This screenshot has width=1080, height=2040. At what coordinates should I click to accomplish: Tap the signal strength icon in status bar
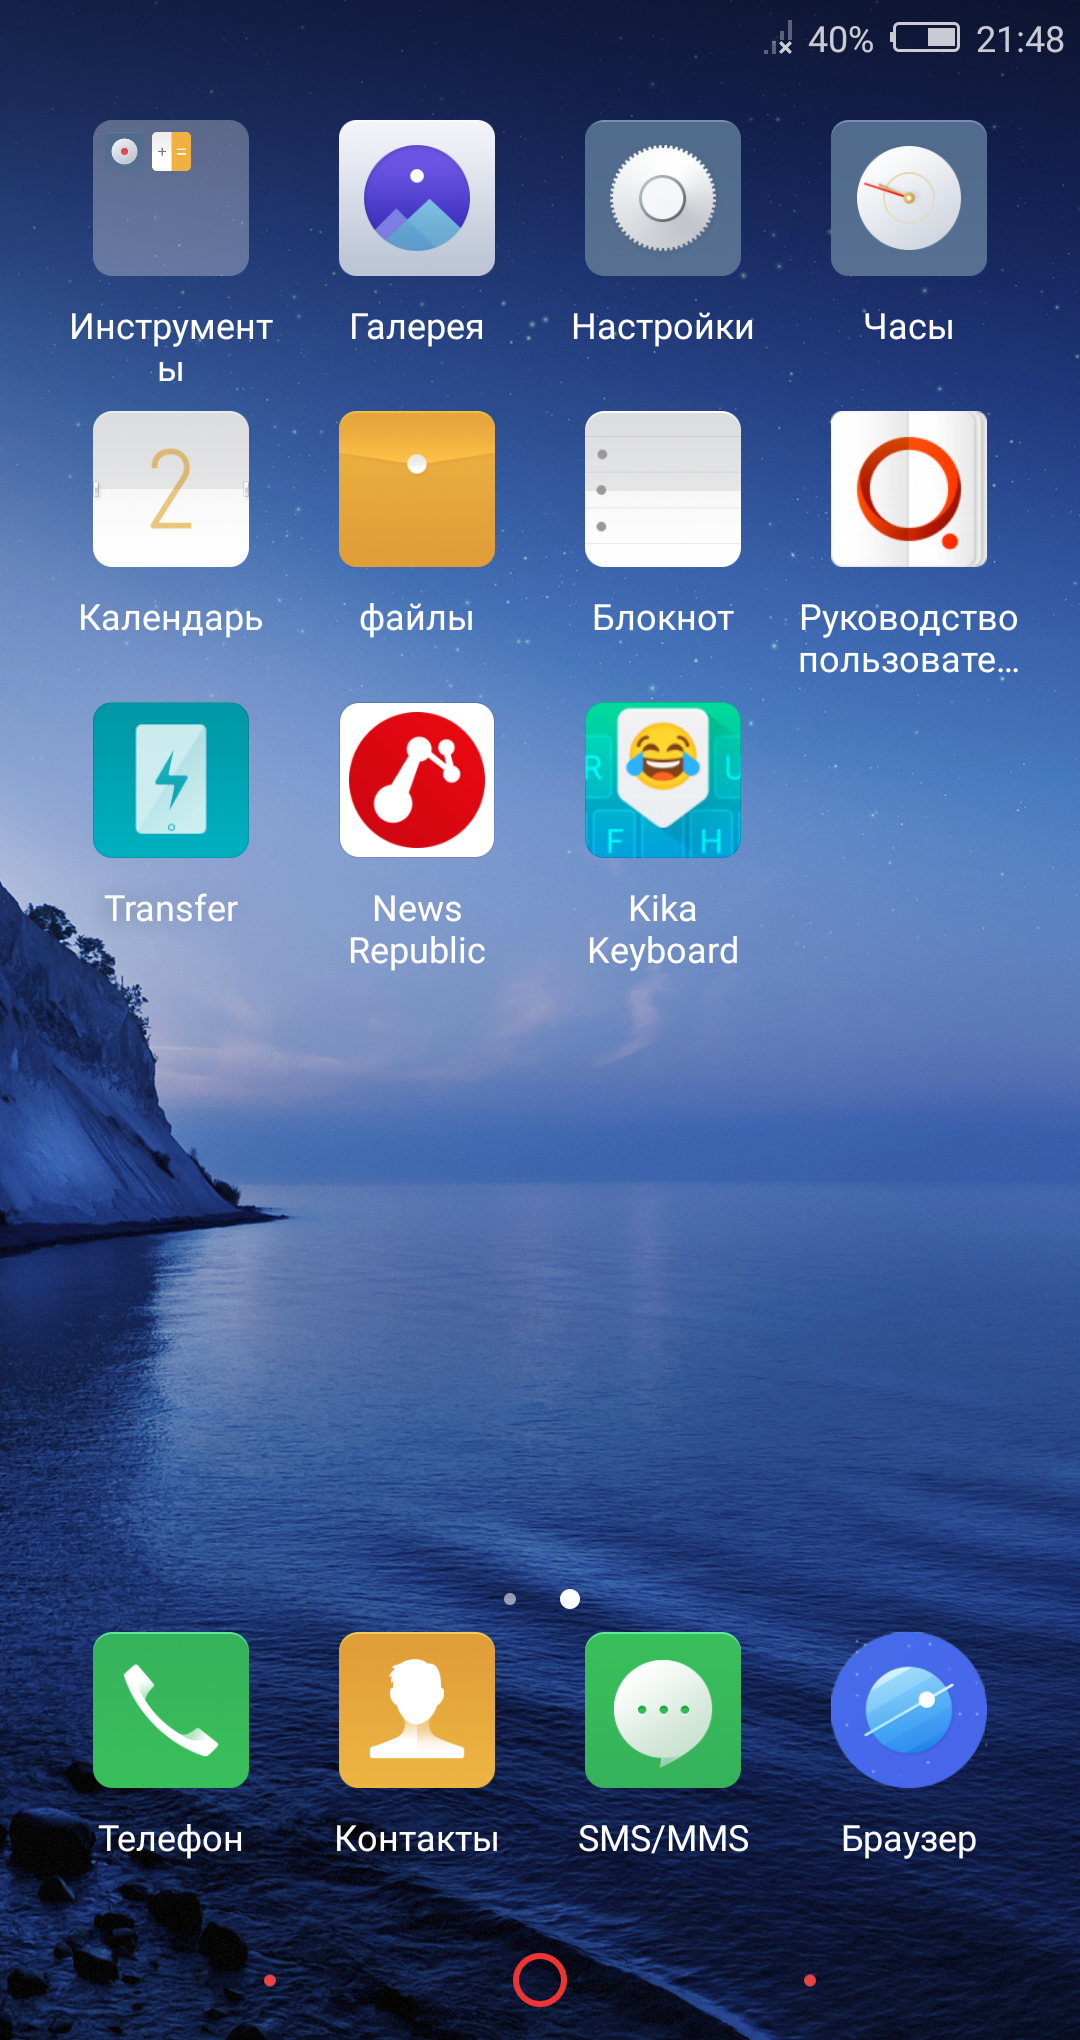click(x=779, y=38)
